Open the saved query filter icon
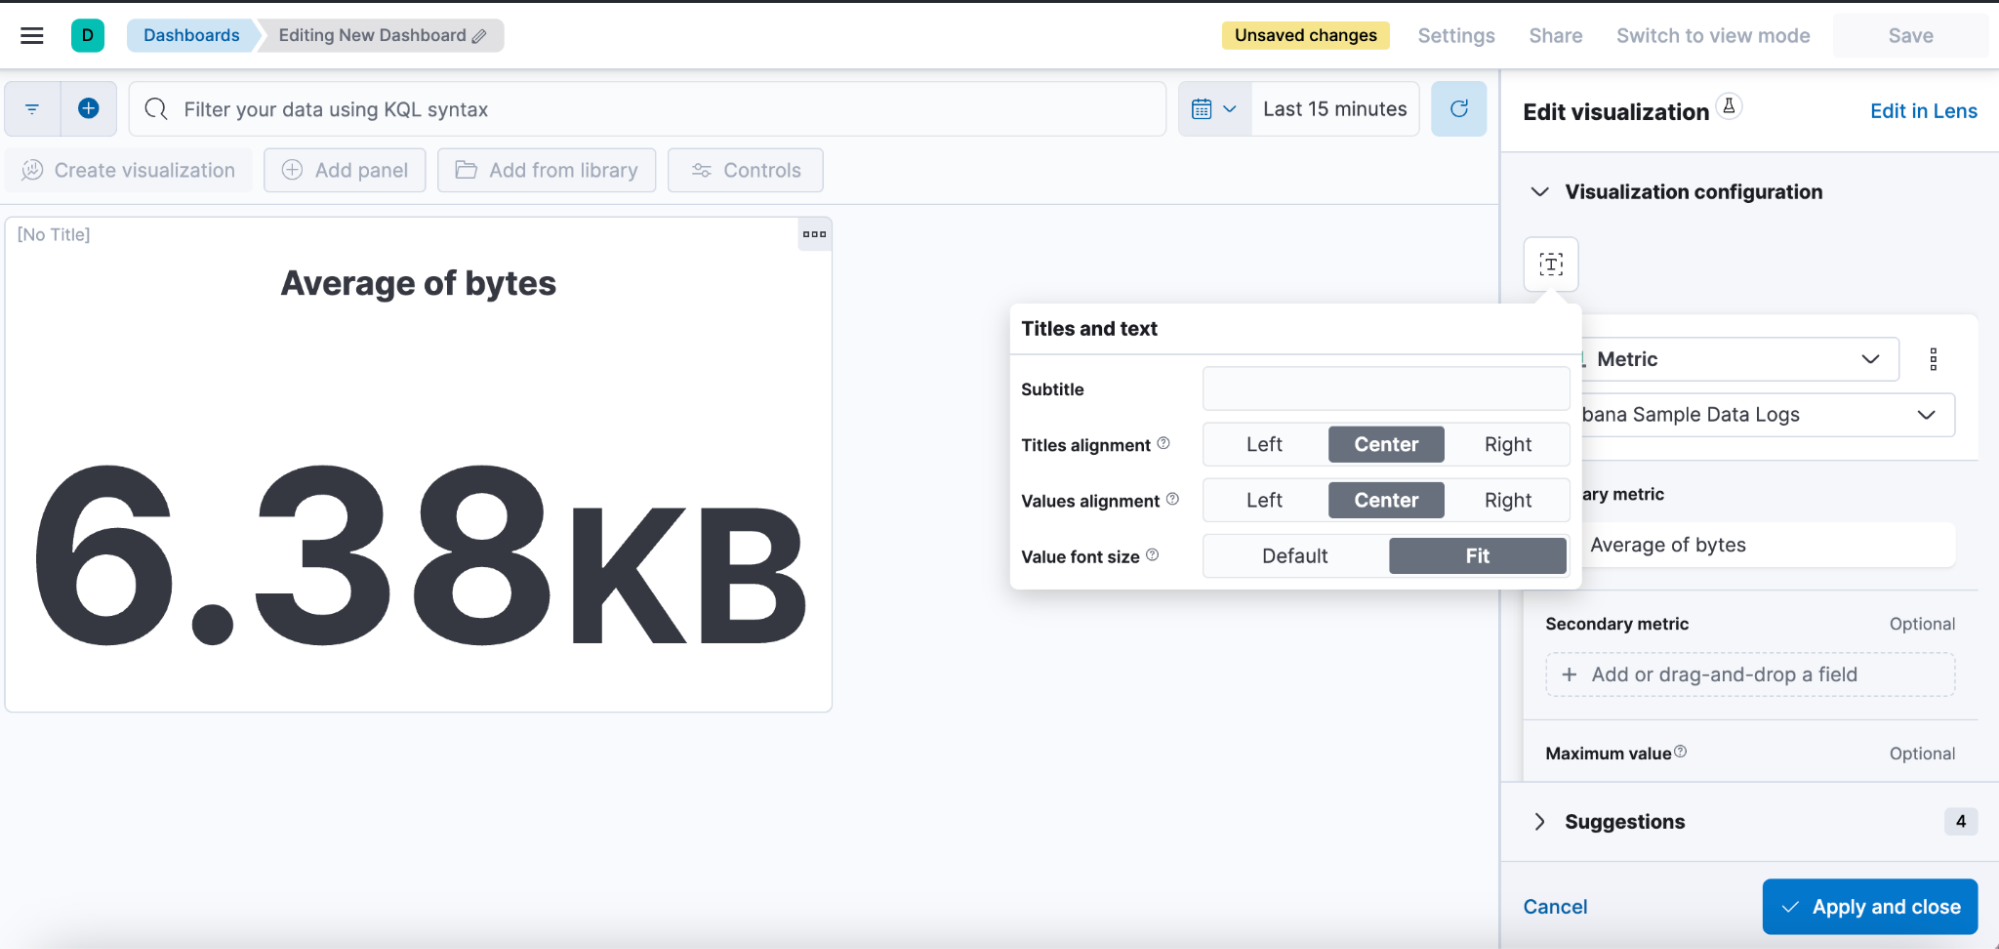1999x949 pixels. pyautogui.click(x=31, y=108)
